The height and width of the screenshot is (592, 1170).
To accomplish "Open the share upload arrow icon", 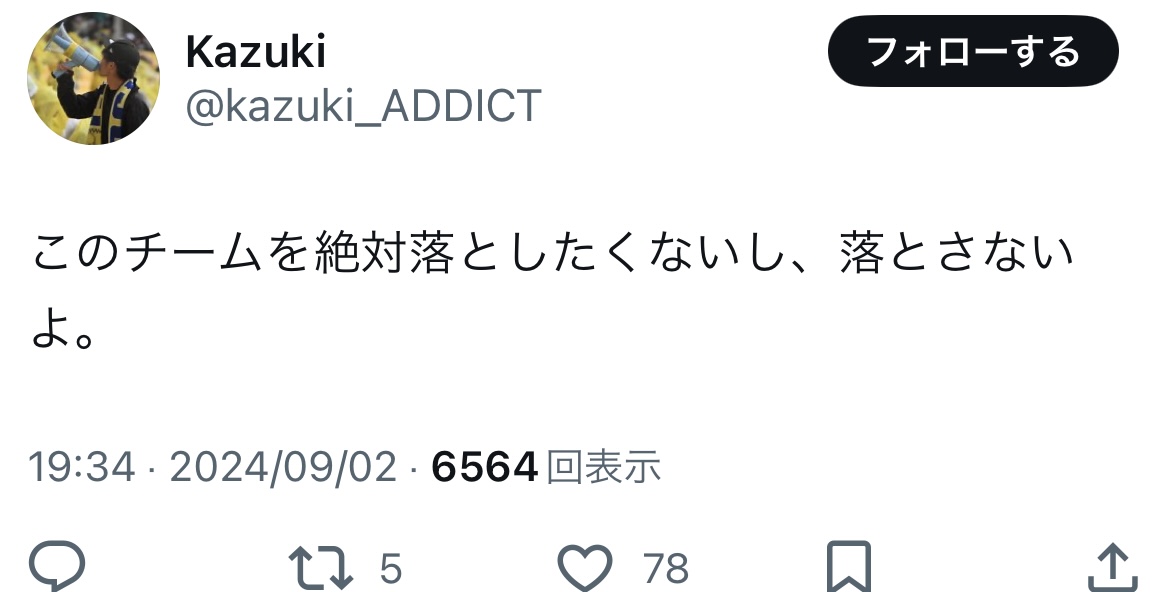I will pyautogui.click(x=1113, y=567).
